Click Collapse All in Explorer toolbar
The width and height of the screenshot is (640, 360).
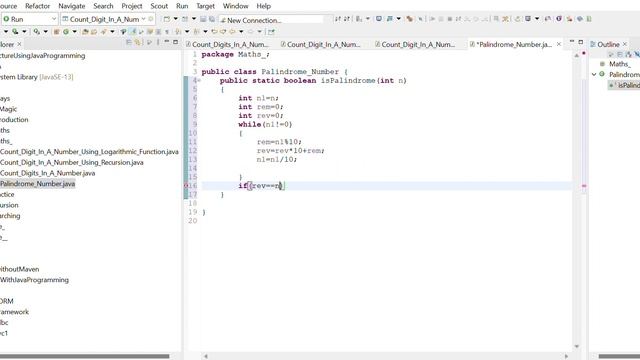click(129, 42)
